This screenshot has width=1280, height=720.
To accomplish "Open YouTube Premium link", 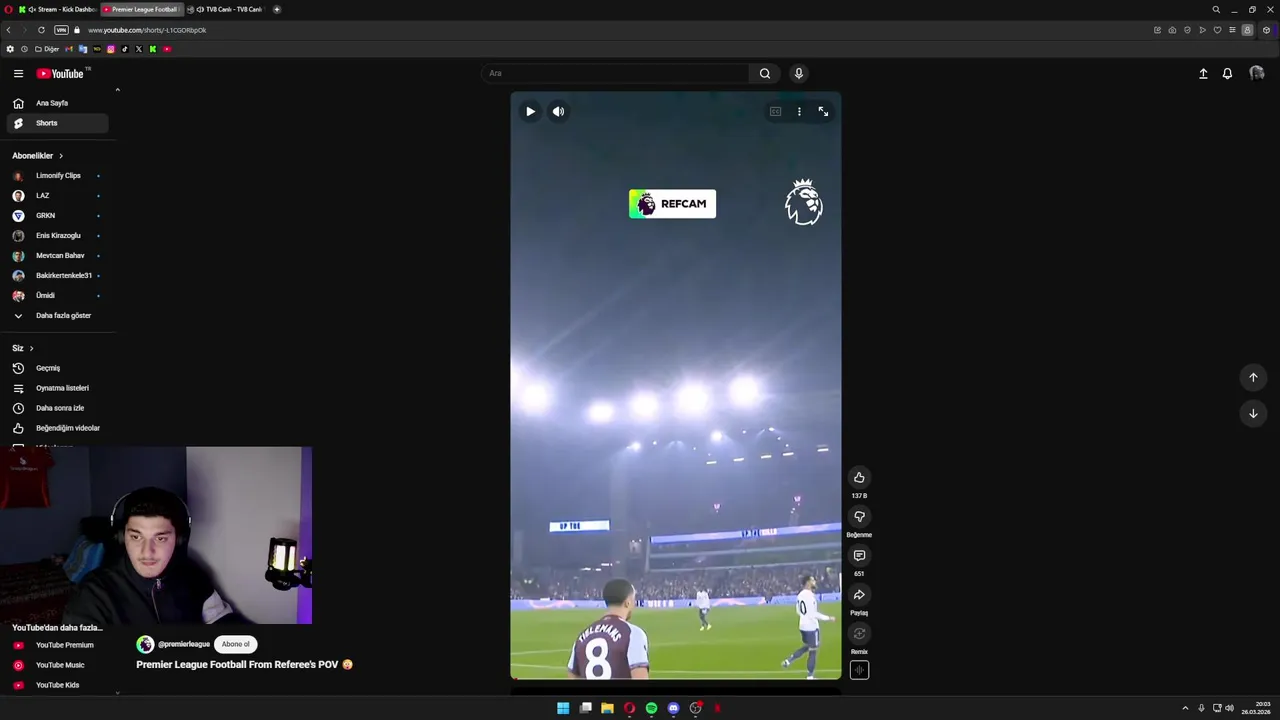I will (58, 645).
